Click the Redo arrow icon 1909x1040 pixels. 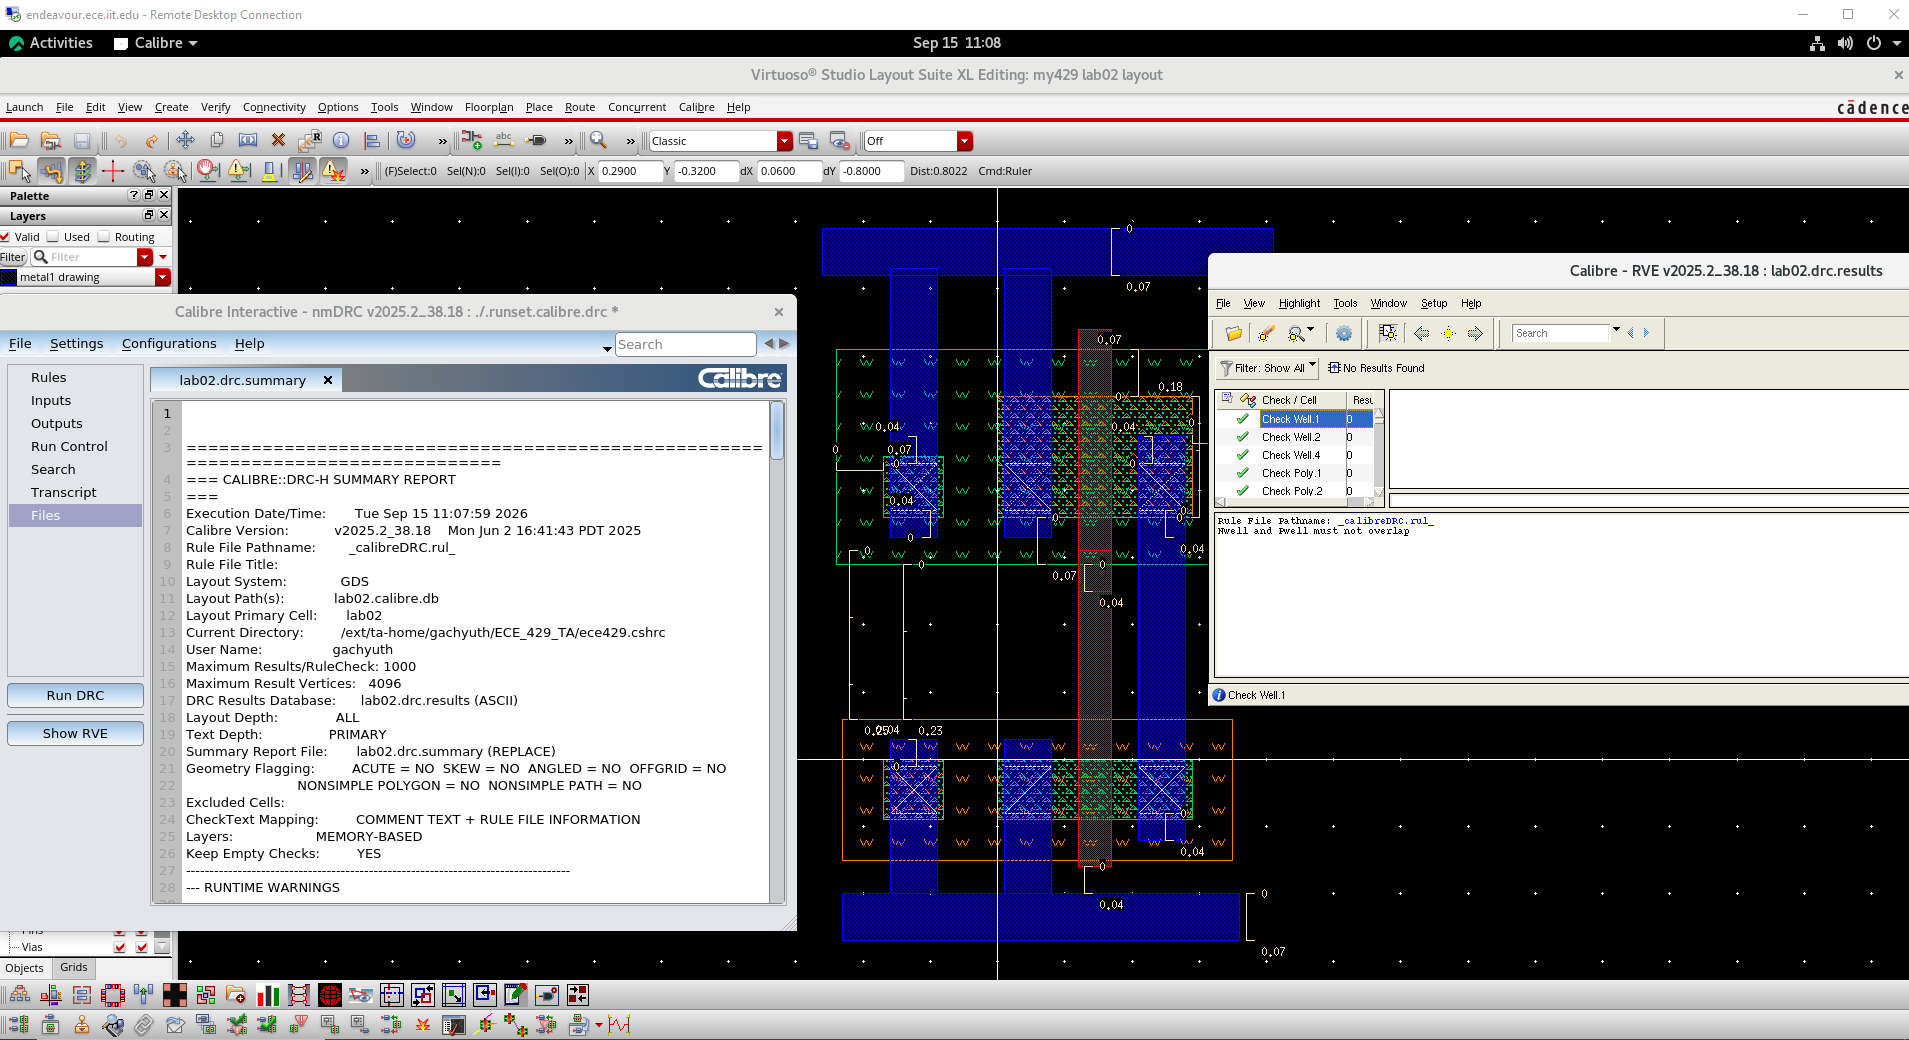point(152,141)
